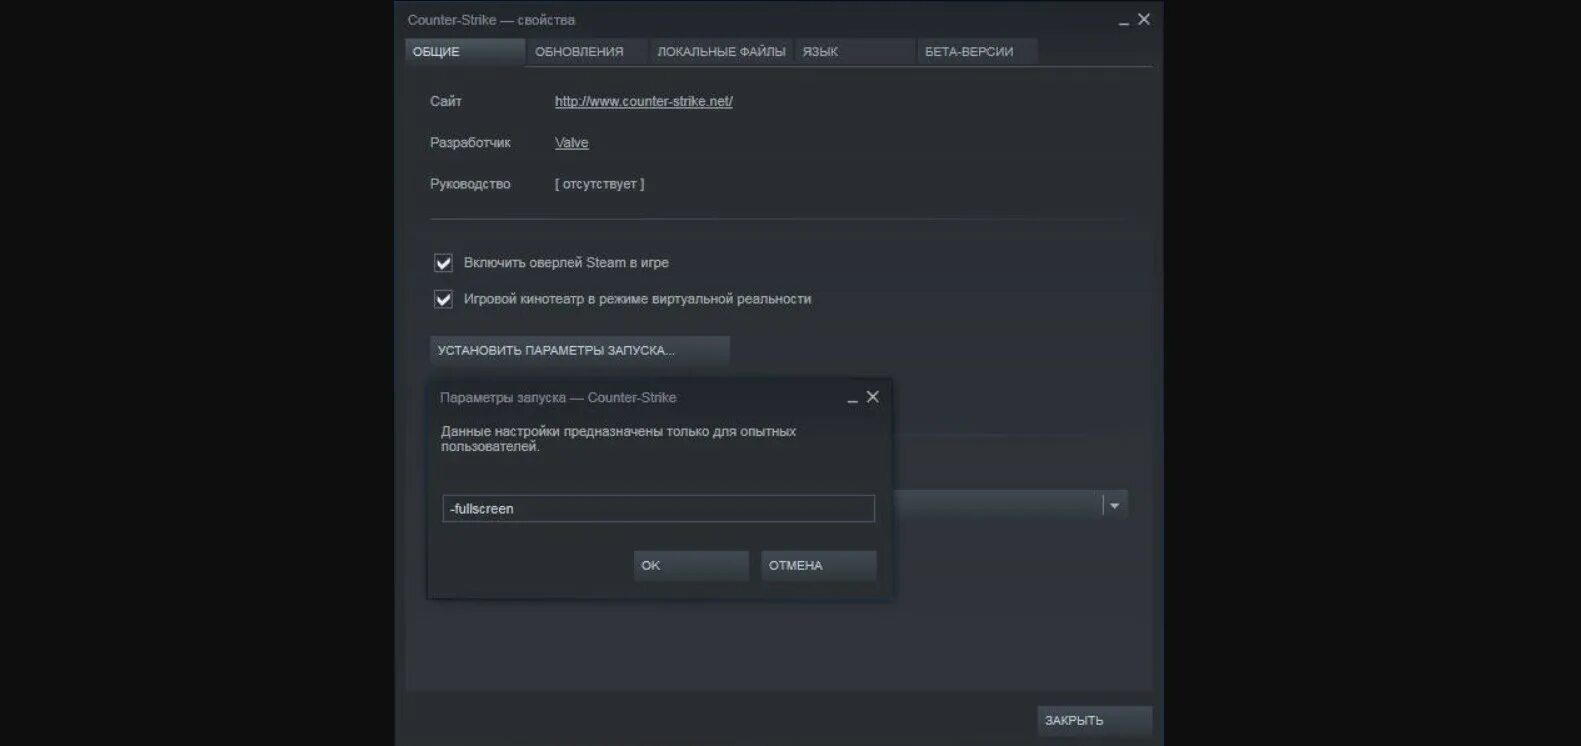This screenshot has height=746, width=1581.
Task: Close the Counter-Strike properties window
Action: [x=1144, y=19]
